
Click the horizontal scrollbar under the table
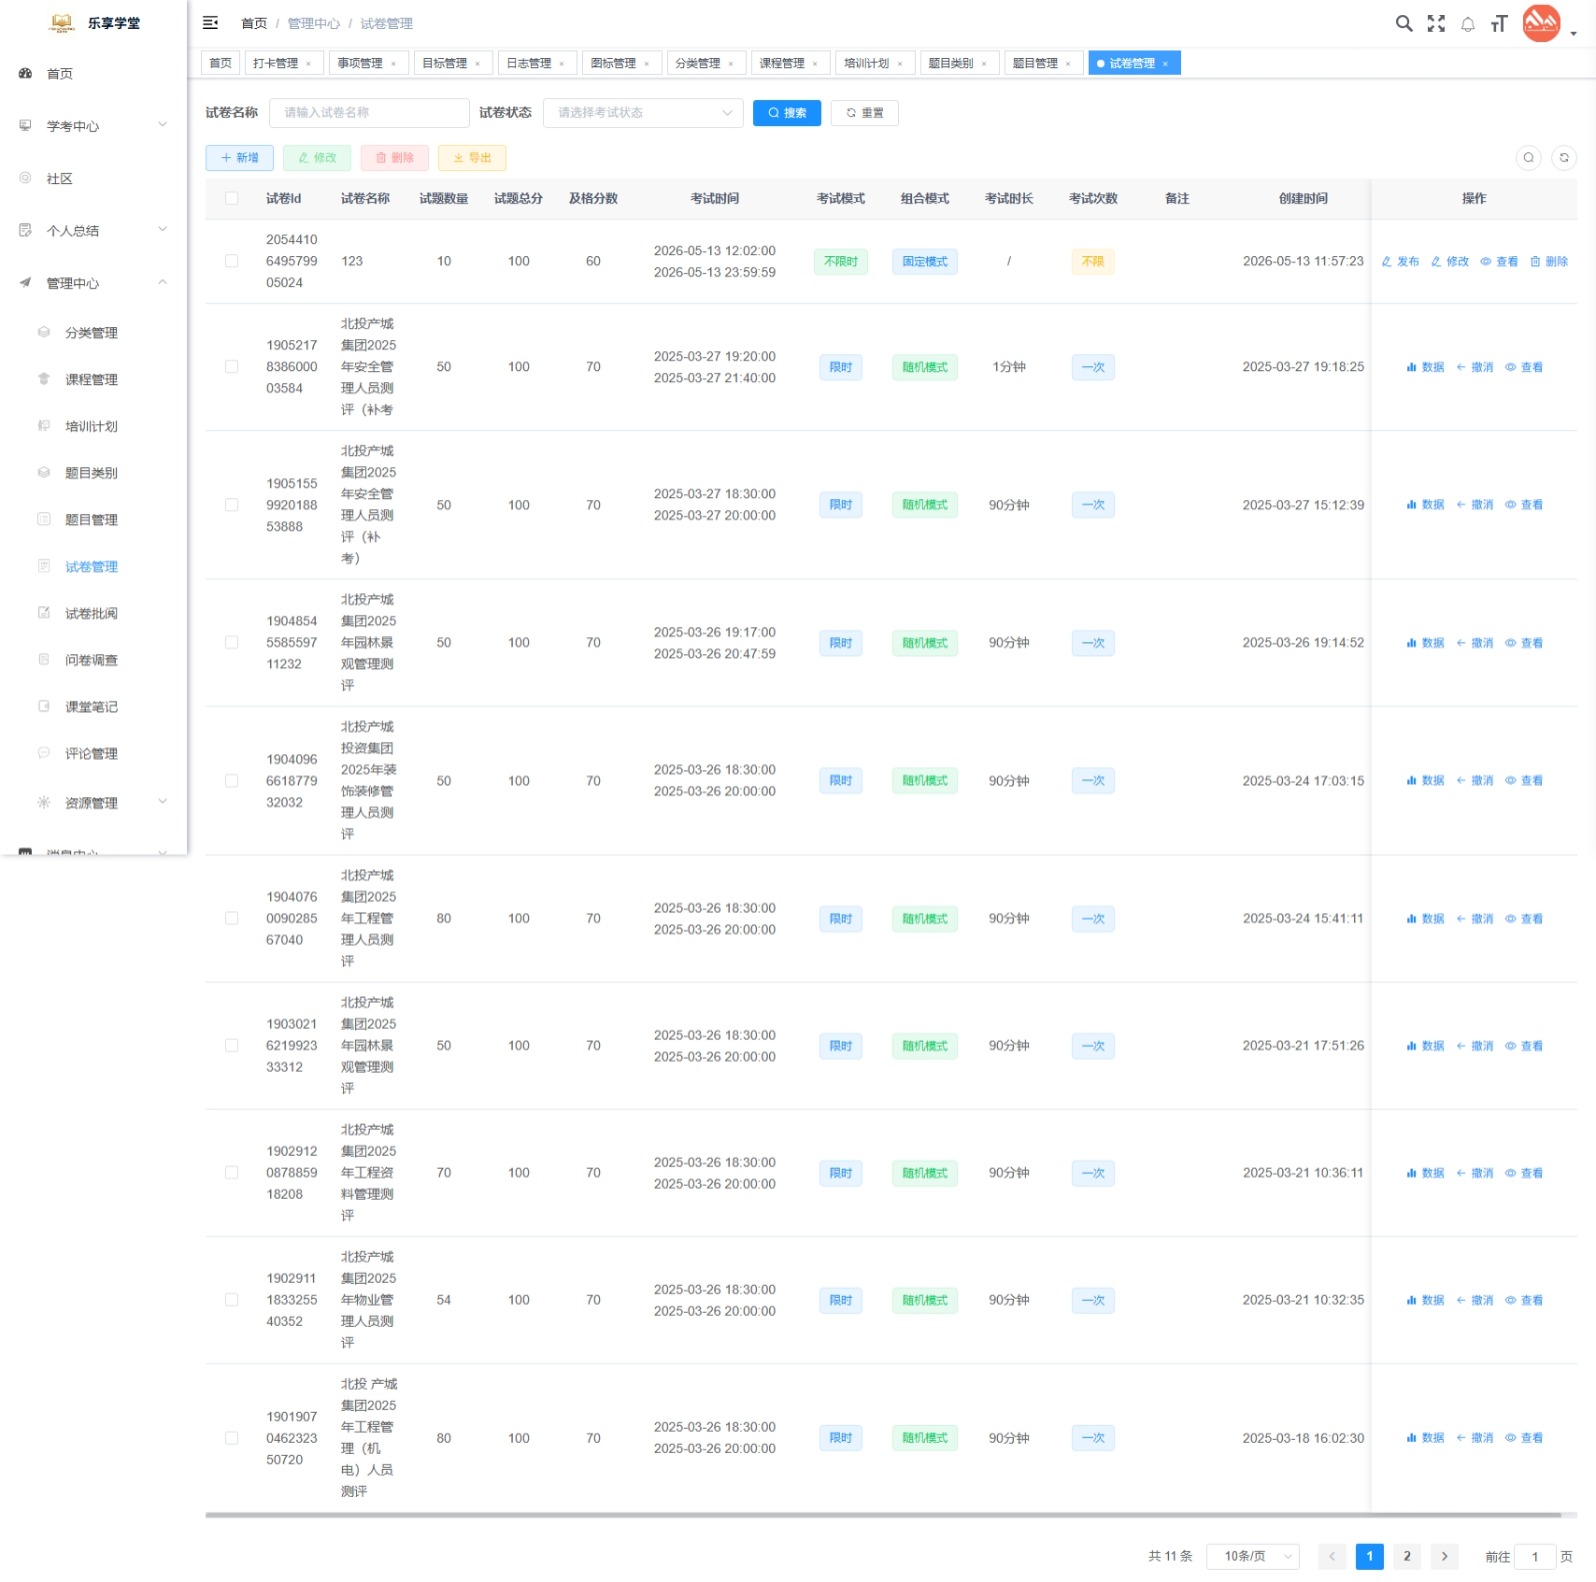pos(883,1515)
